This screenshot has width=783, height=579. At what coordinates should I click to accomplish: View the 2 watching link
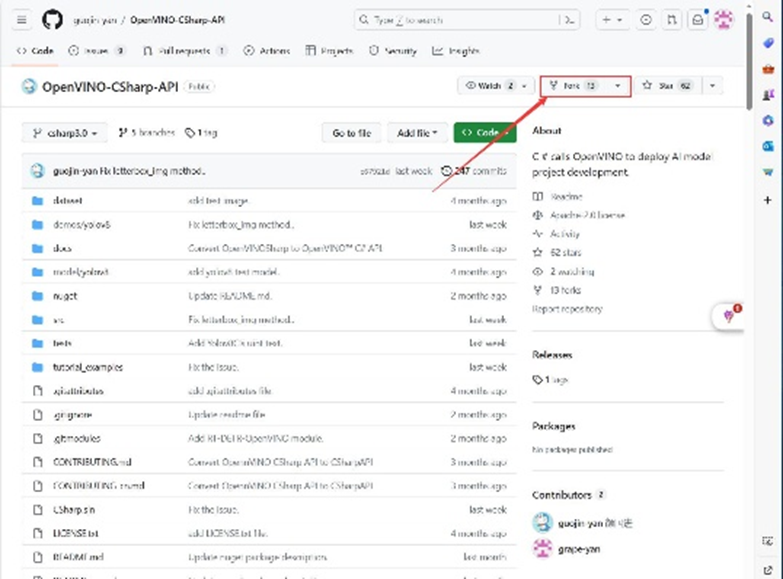tap(563, 272)
